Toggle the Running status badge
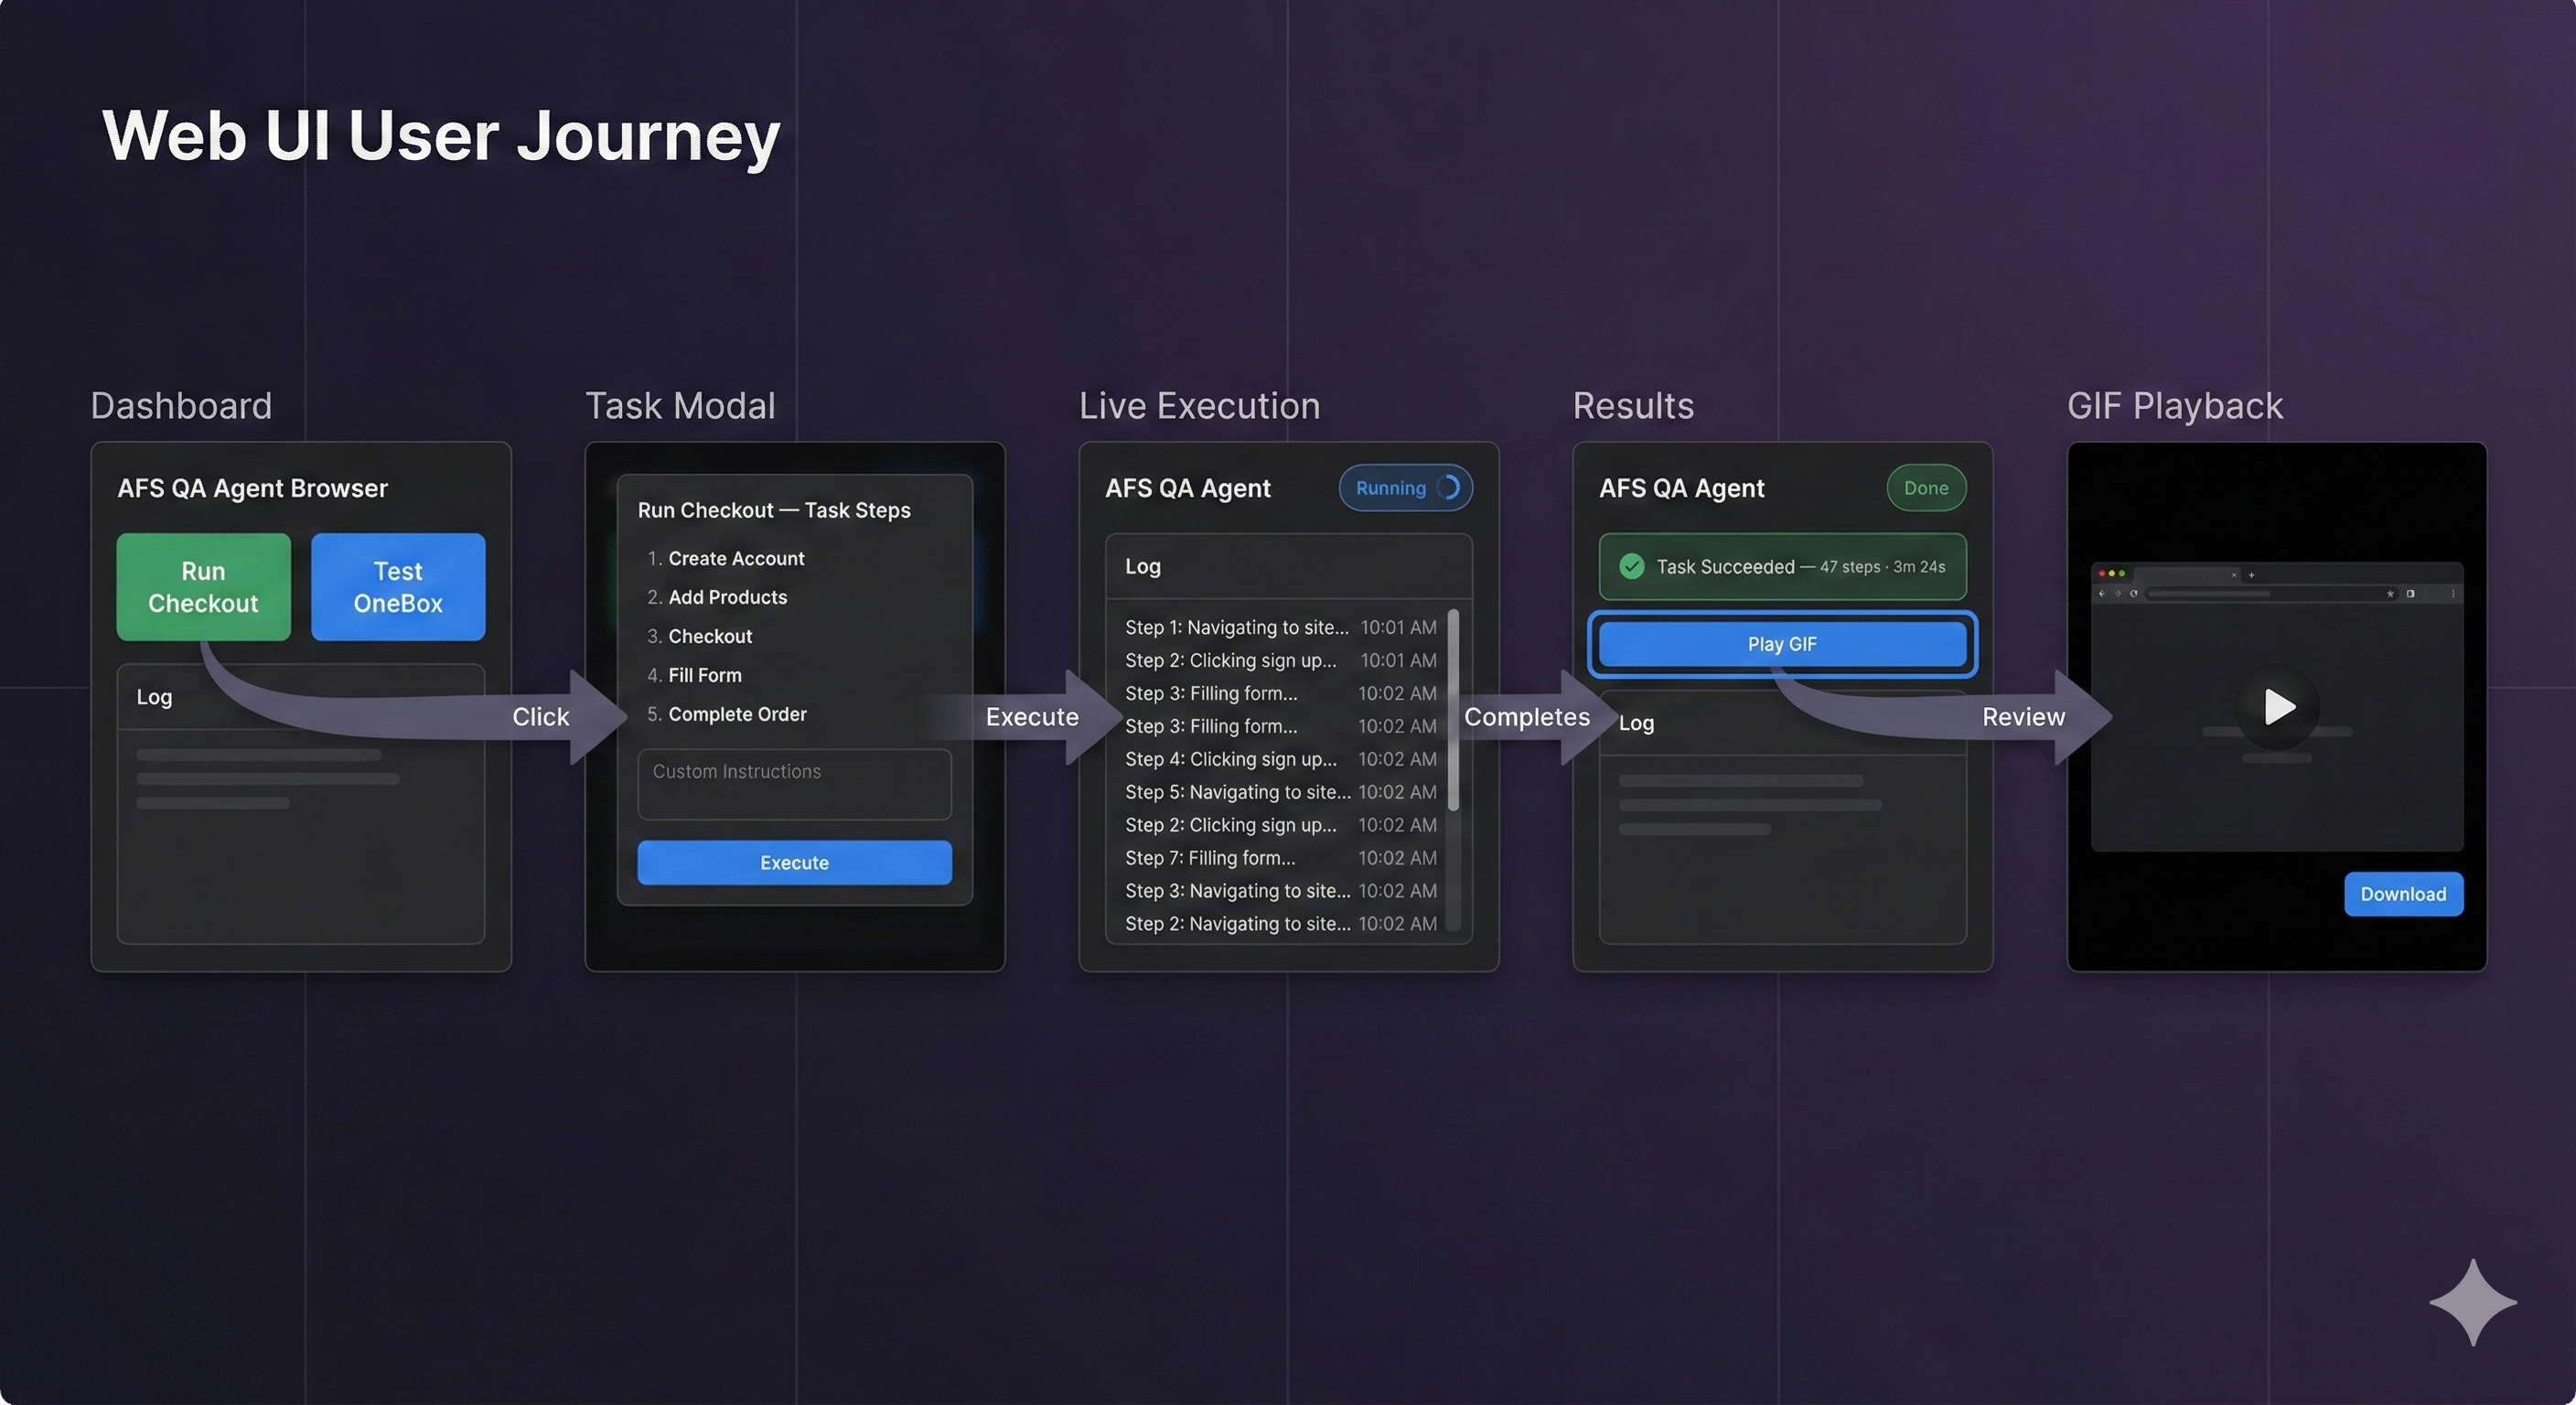Screen dimensions: 2576x1405 (1405, 488)
